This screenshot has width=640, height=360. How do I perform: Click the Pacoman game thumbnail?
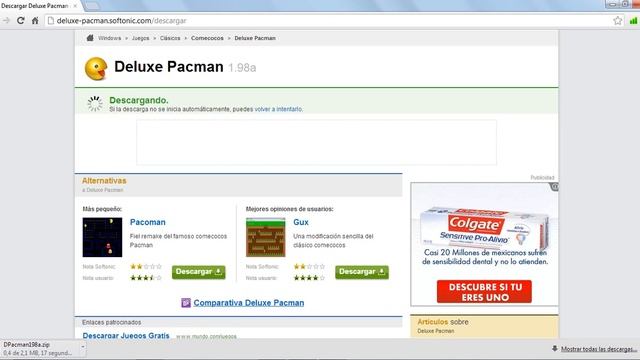pyautogui.click(x=102, y=237)
